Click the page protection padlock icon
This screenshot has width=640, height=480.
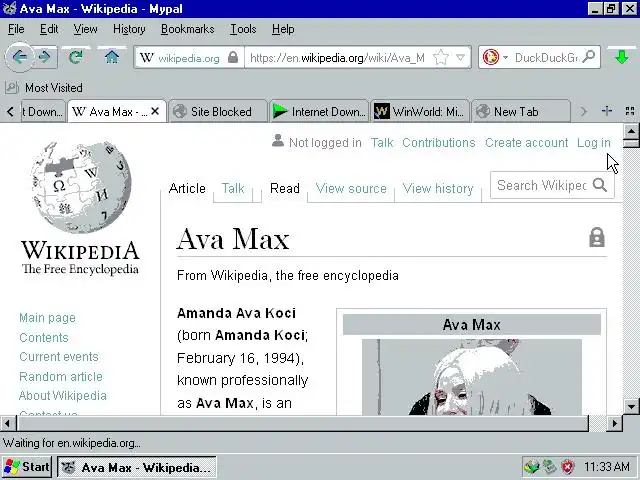coord(597,237)
